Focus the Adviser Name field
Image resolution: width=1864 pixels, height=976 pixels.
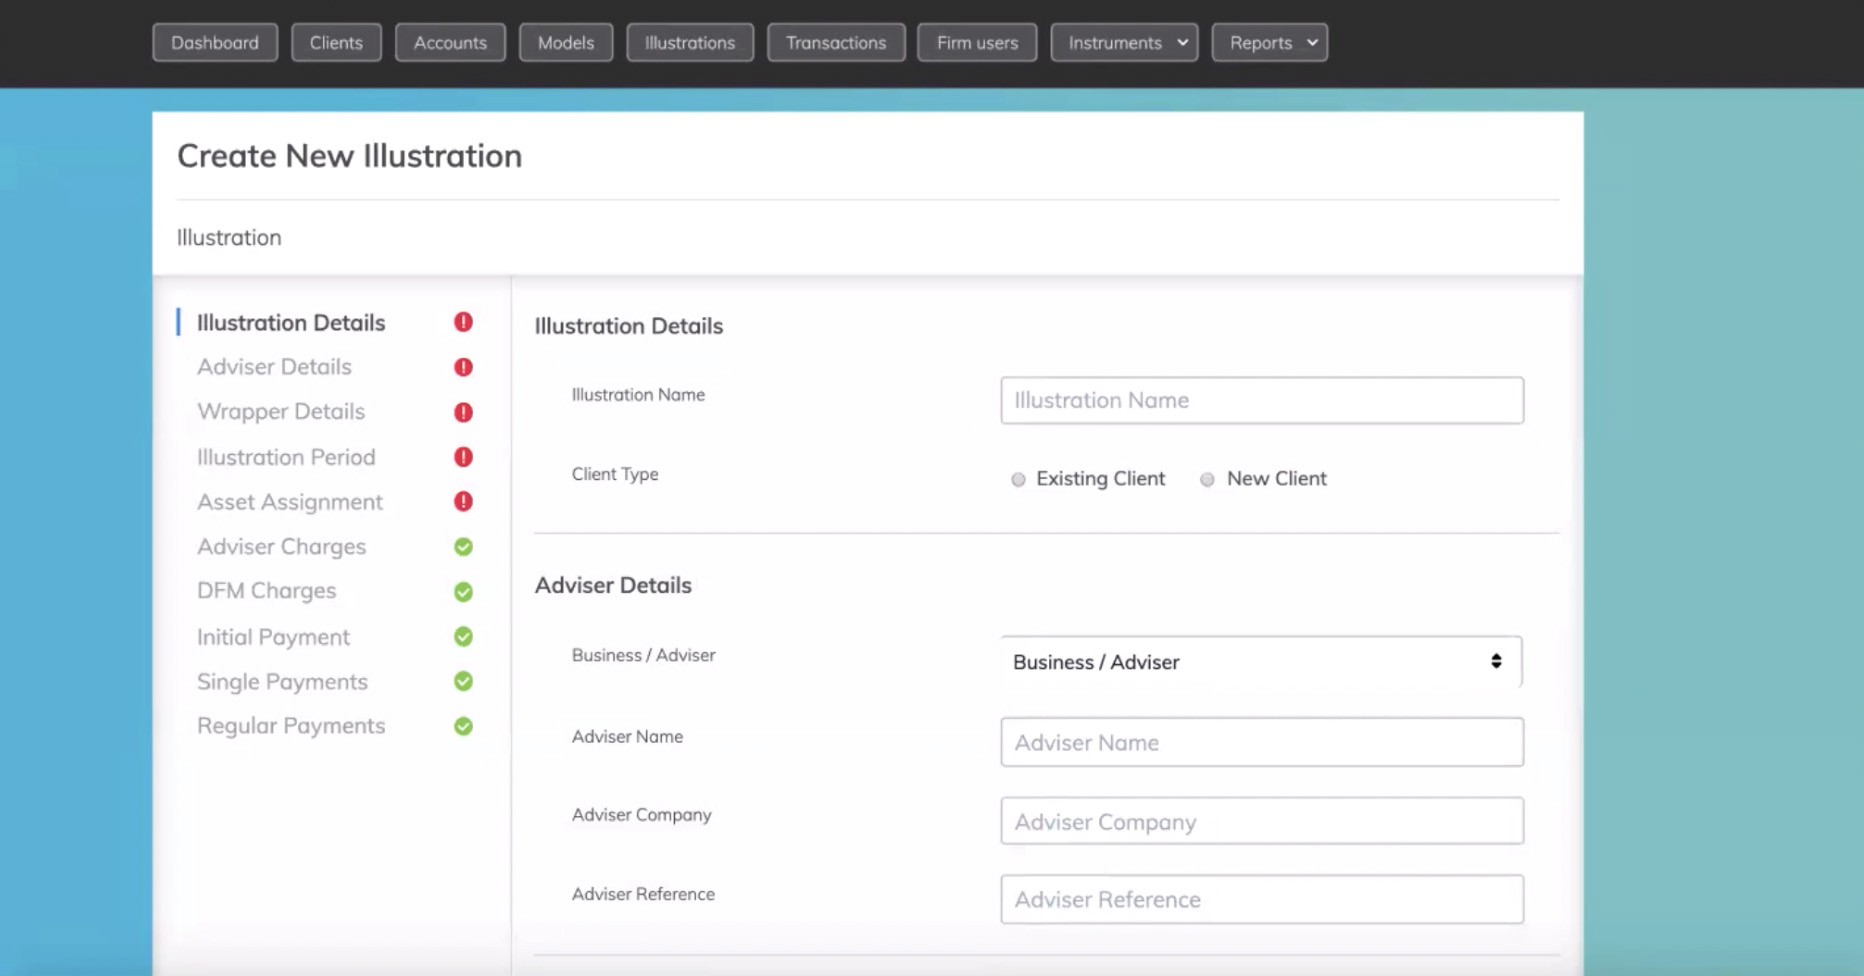pos(1262,742)
